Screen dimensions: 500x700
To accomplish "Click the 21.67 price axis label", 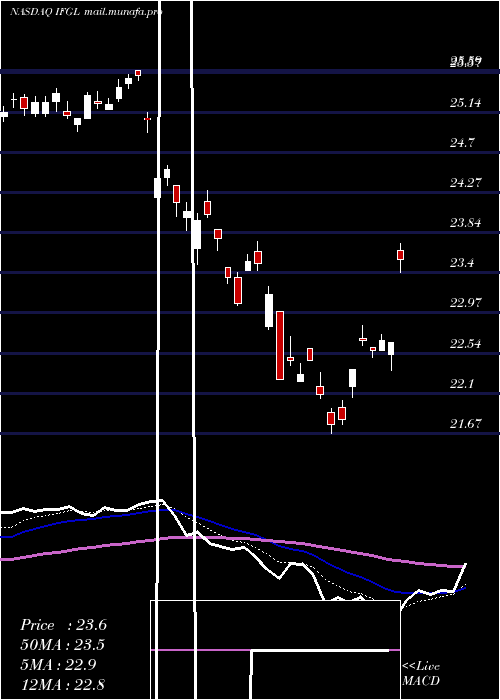I will click(466, 424).
